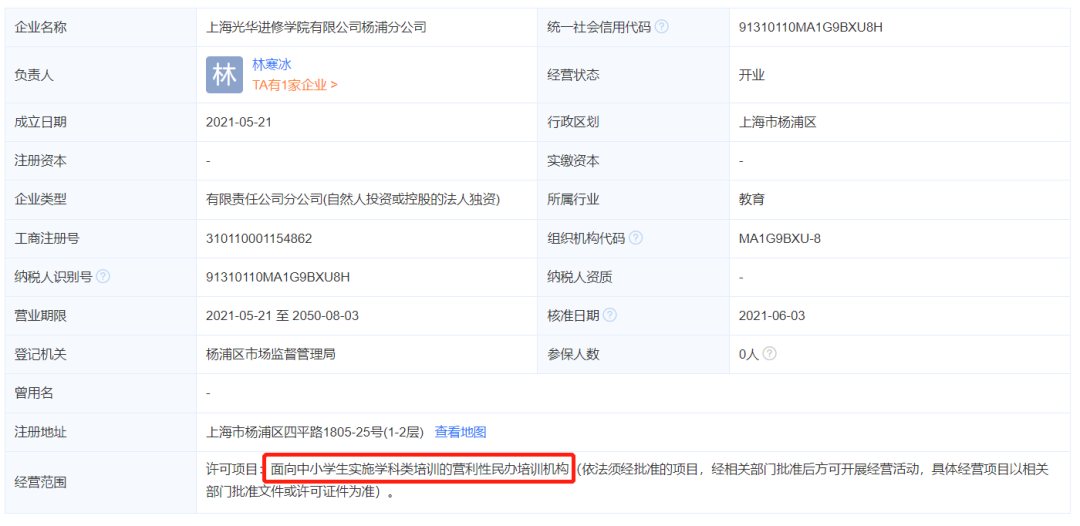
Task: Click 负责人 label cell
Action: [101, 75]
